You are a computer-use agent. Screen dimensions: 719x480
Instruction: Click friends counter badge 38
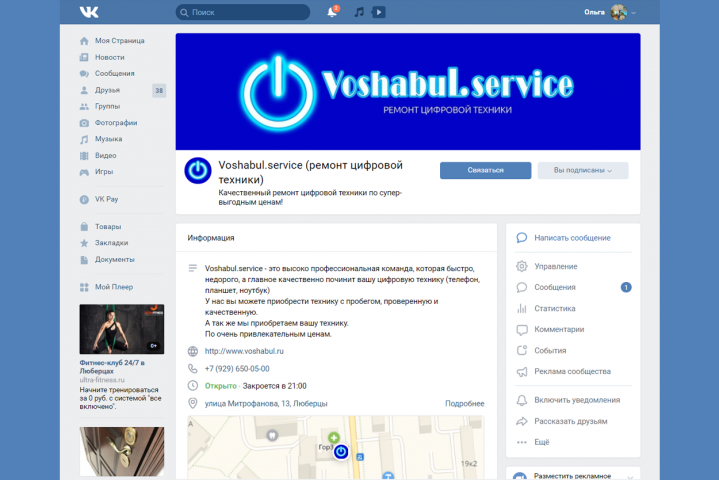[159, 90]
